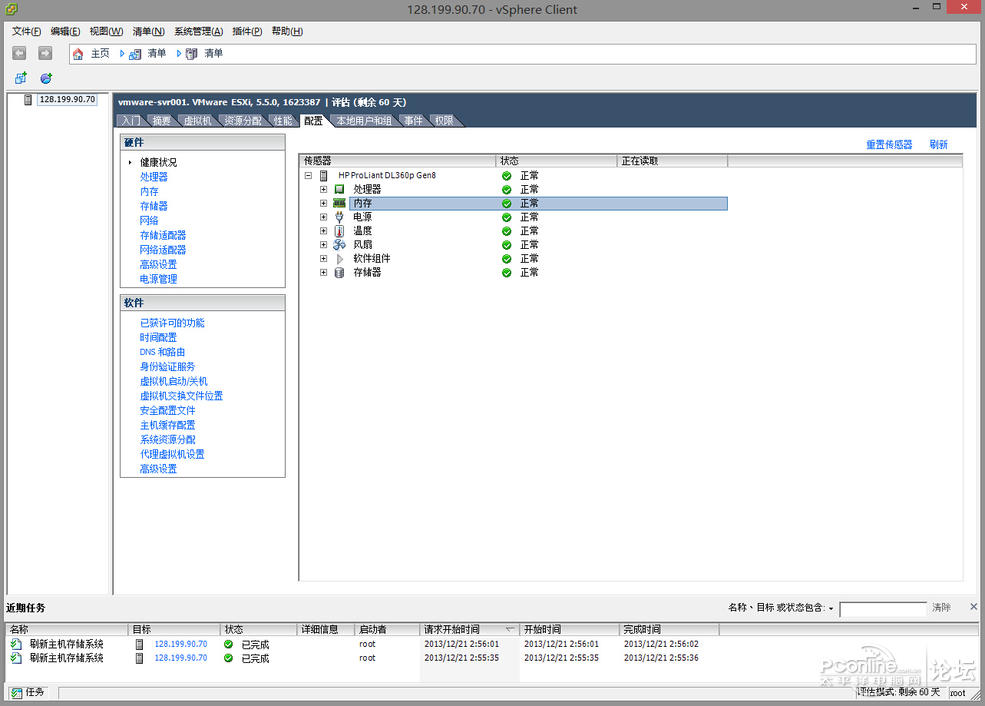Open DNS 和路由 software link
Viewport: 985px width, 706px height.
click(162, 352)
